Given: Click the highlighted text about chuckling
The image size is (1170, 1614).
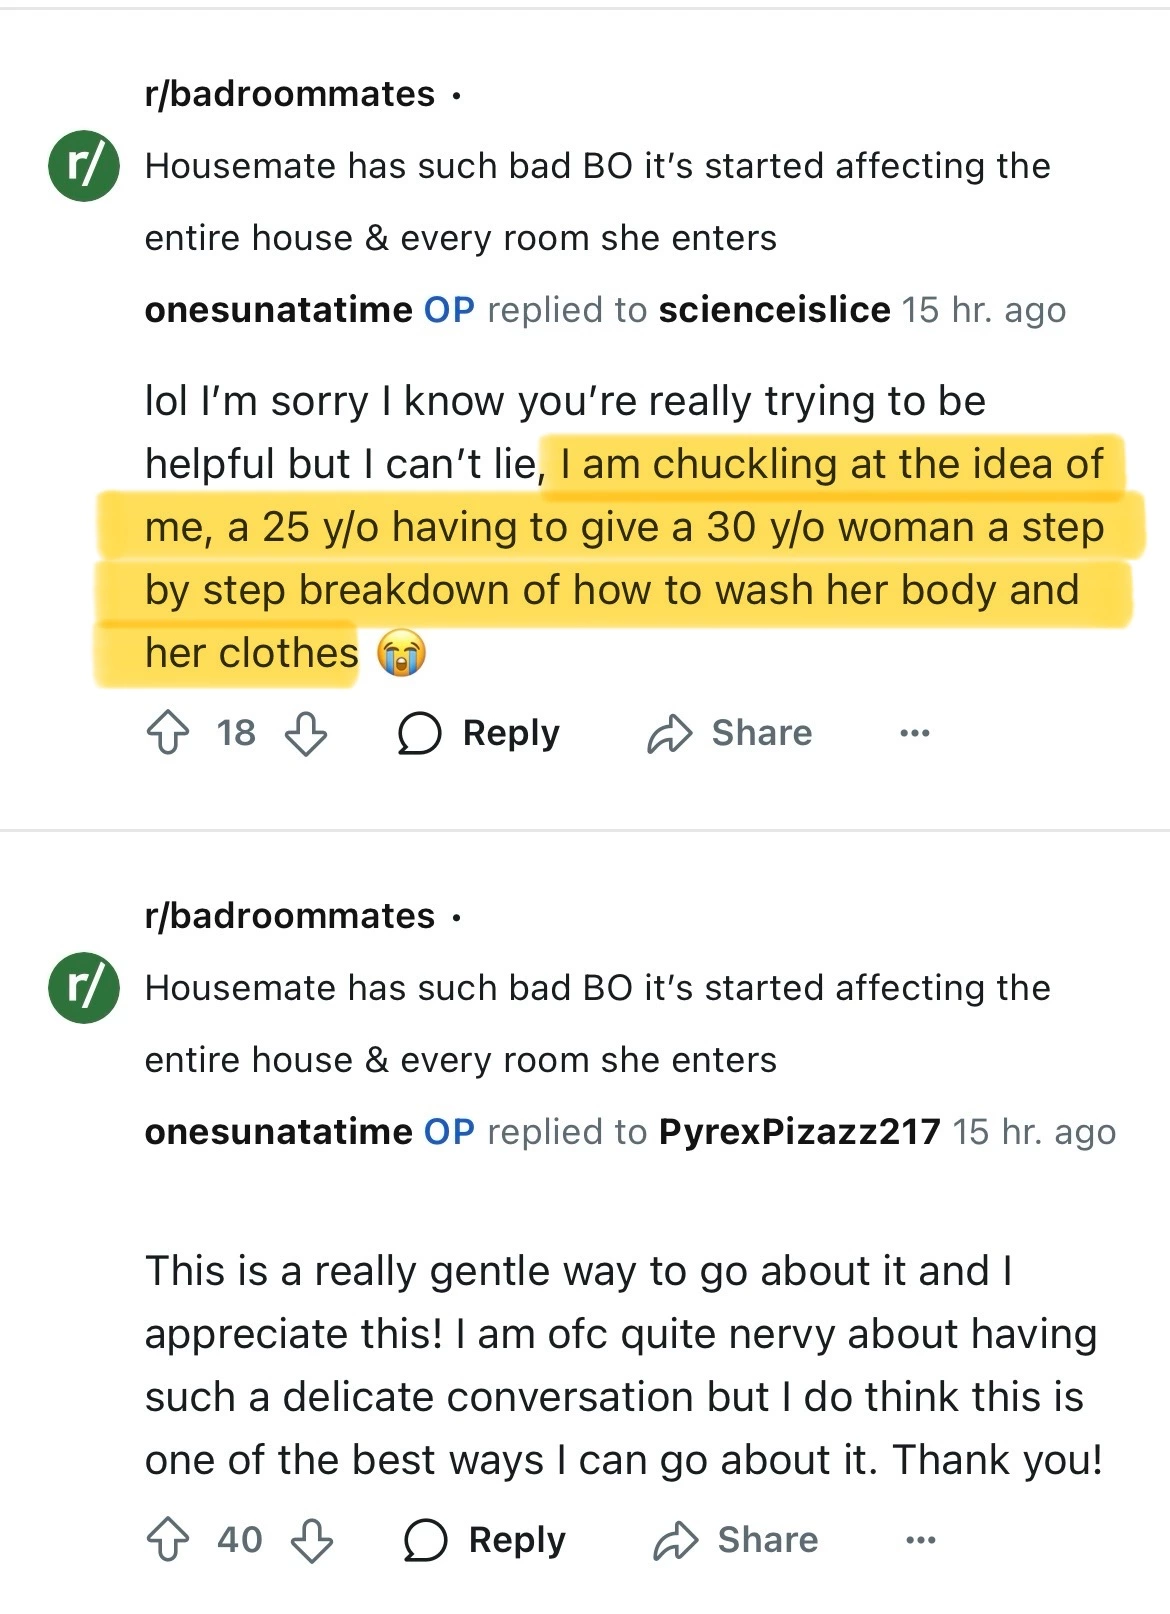Looking at the screenshot, I should click(620, 558).
